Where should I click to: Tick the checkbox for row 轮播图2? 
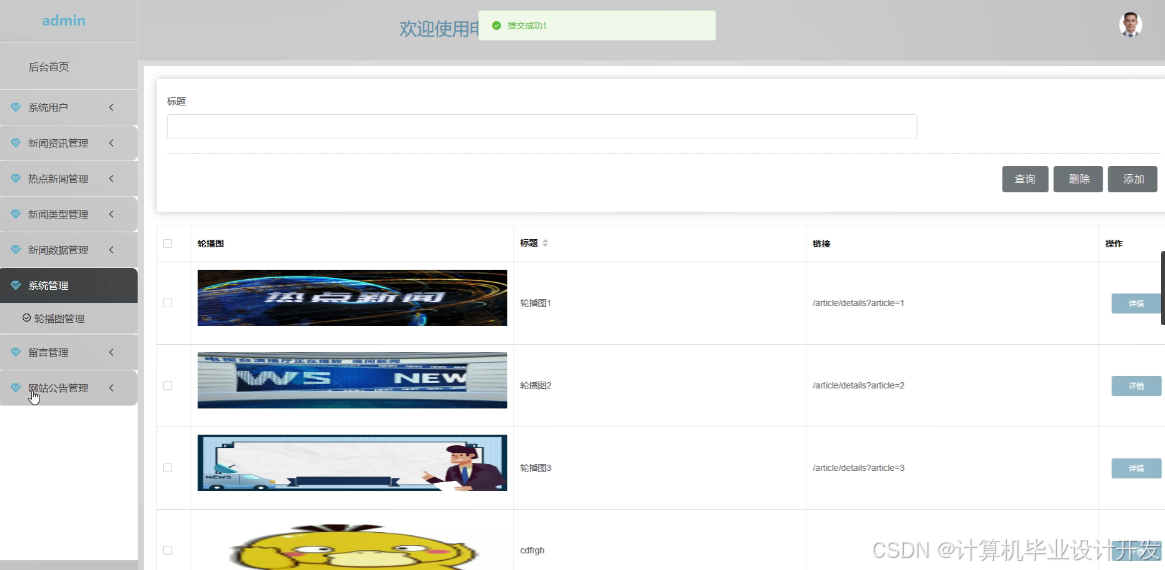point(167,386)
